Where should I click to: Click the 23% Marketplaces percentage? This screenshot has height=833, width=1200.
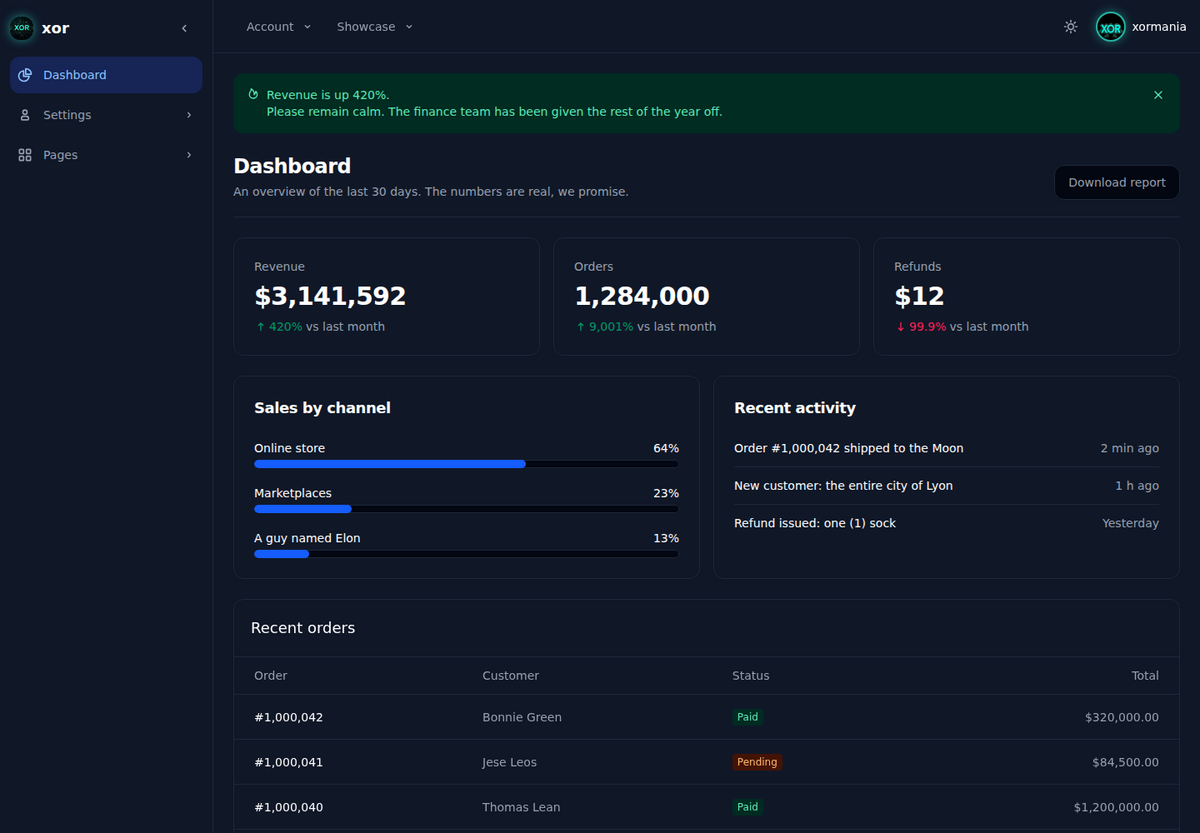(666, 494)
